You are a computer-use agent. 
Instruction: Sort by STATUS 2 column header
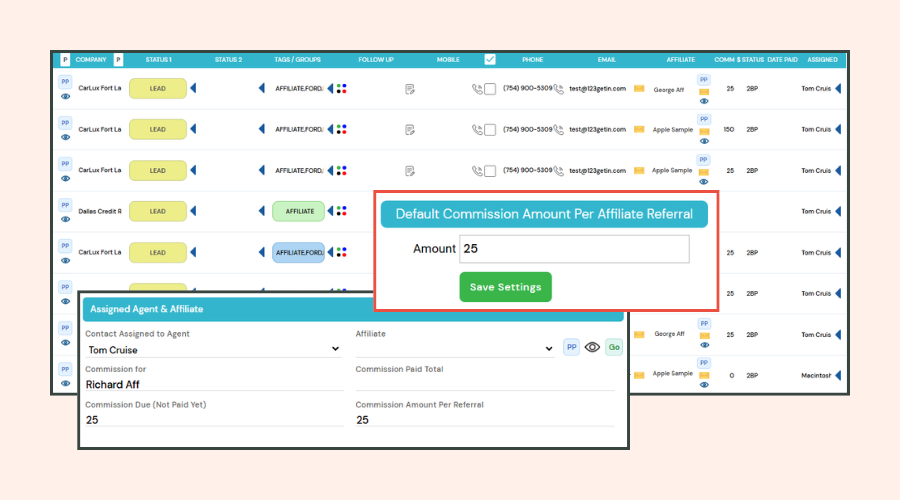228,60
